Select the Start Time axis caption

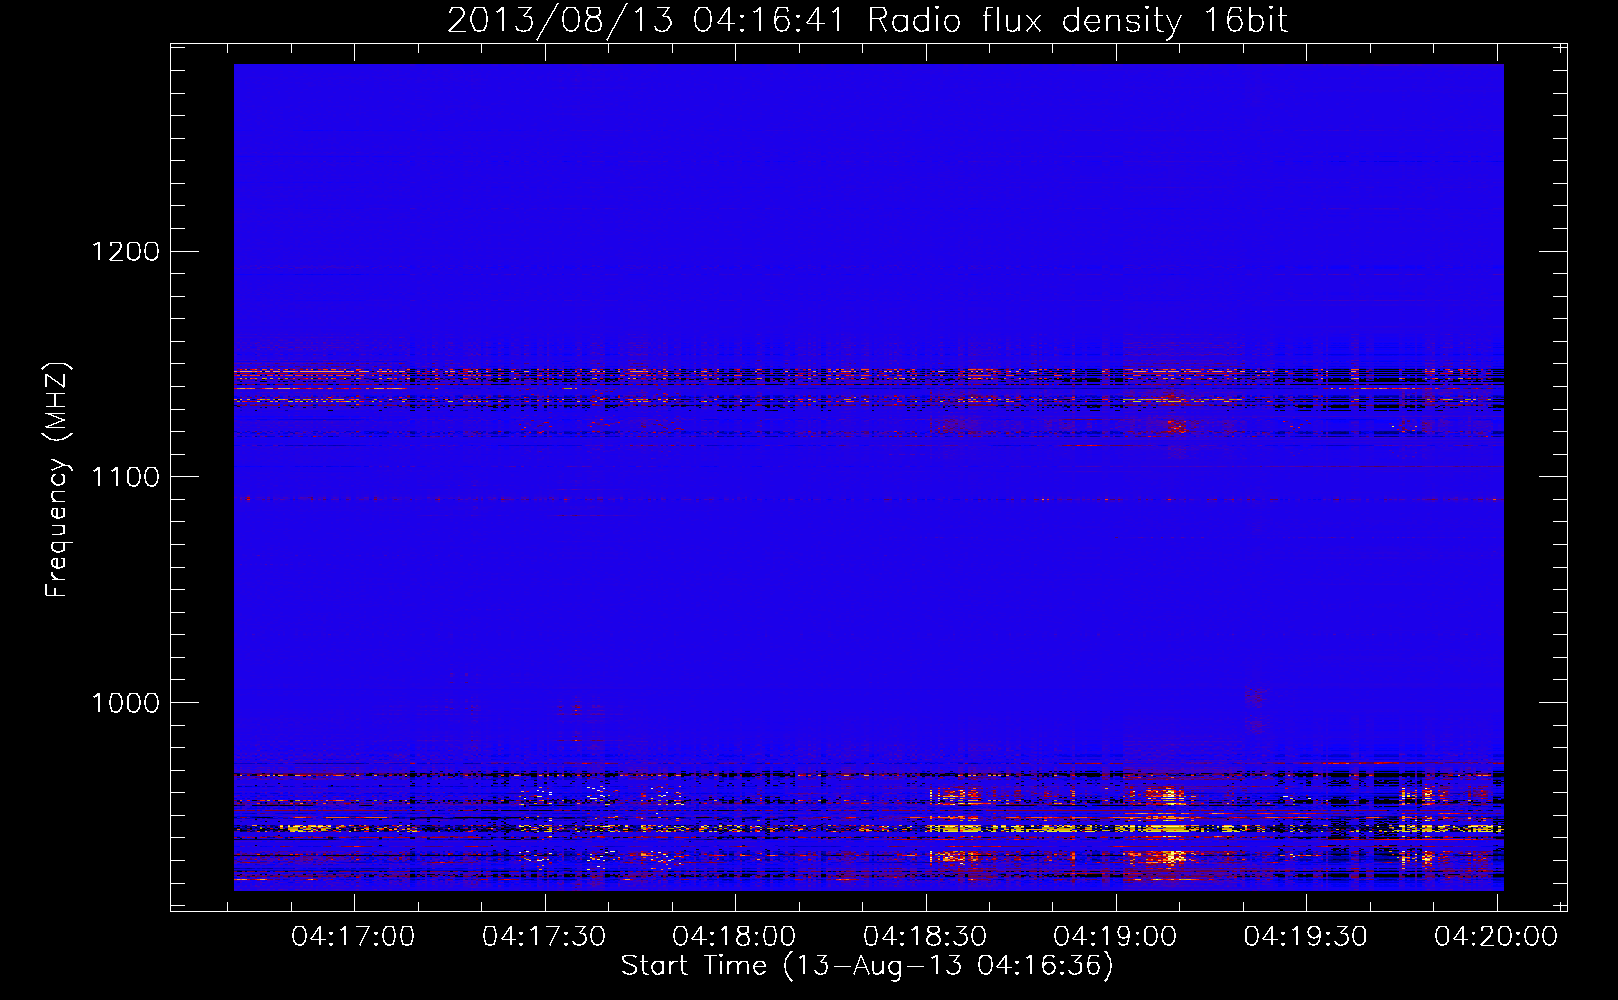pos(867,966)
